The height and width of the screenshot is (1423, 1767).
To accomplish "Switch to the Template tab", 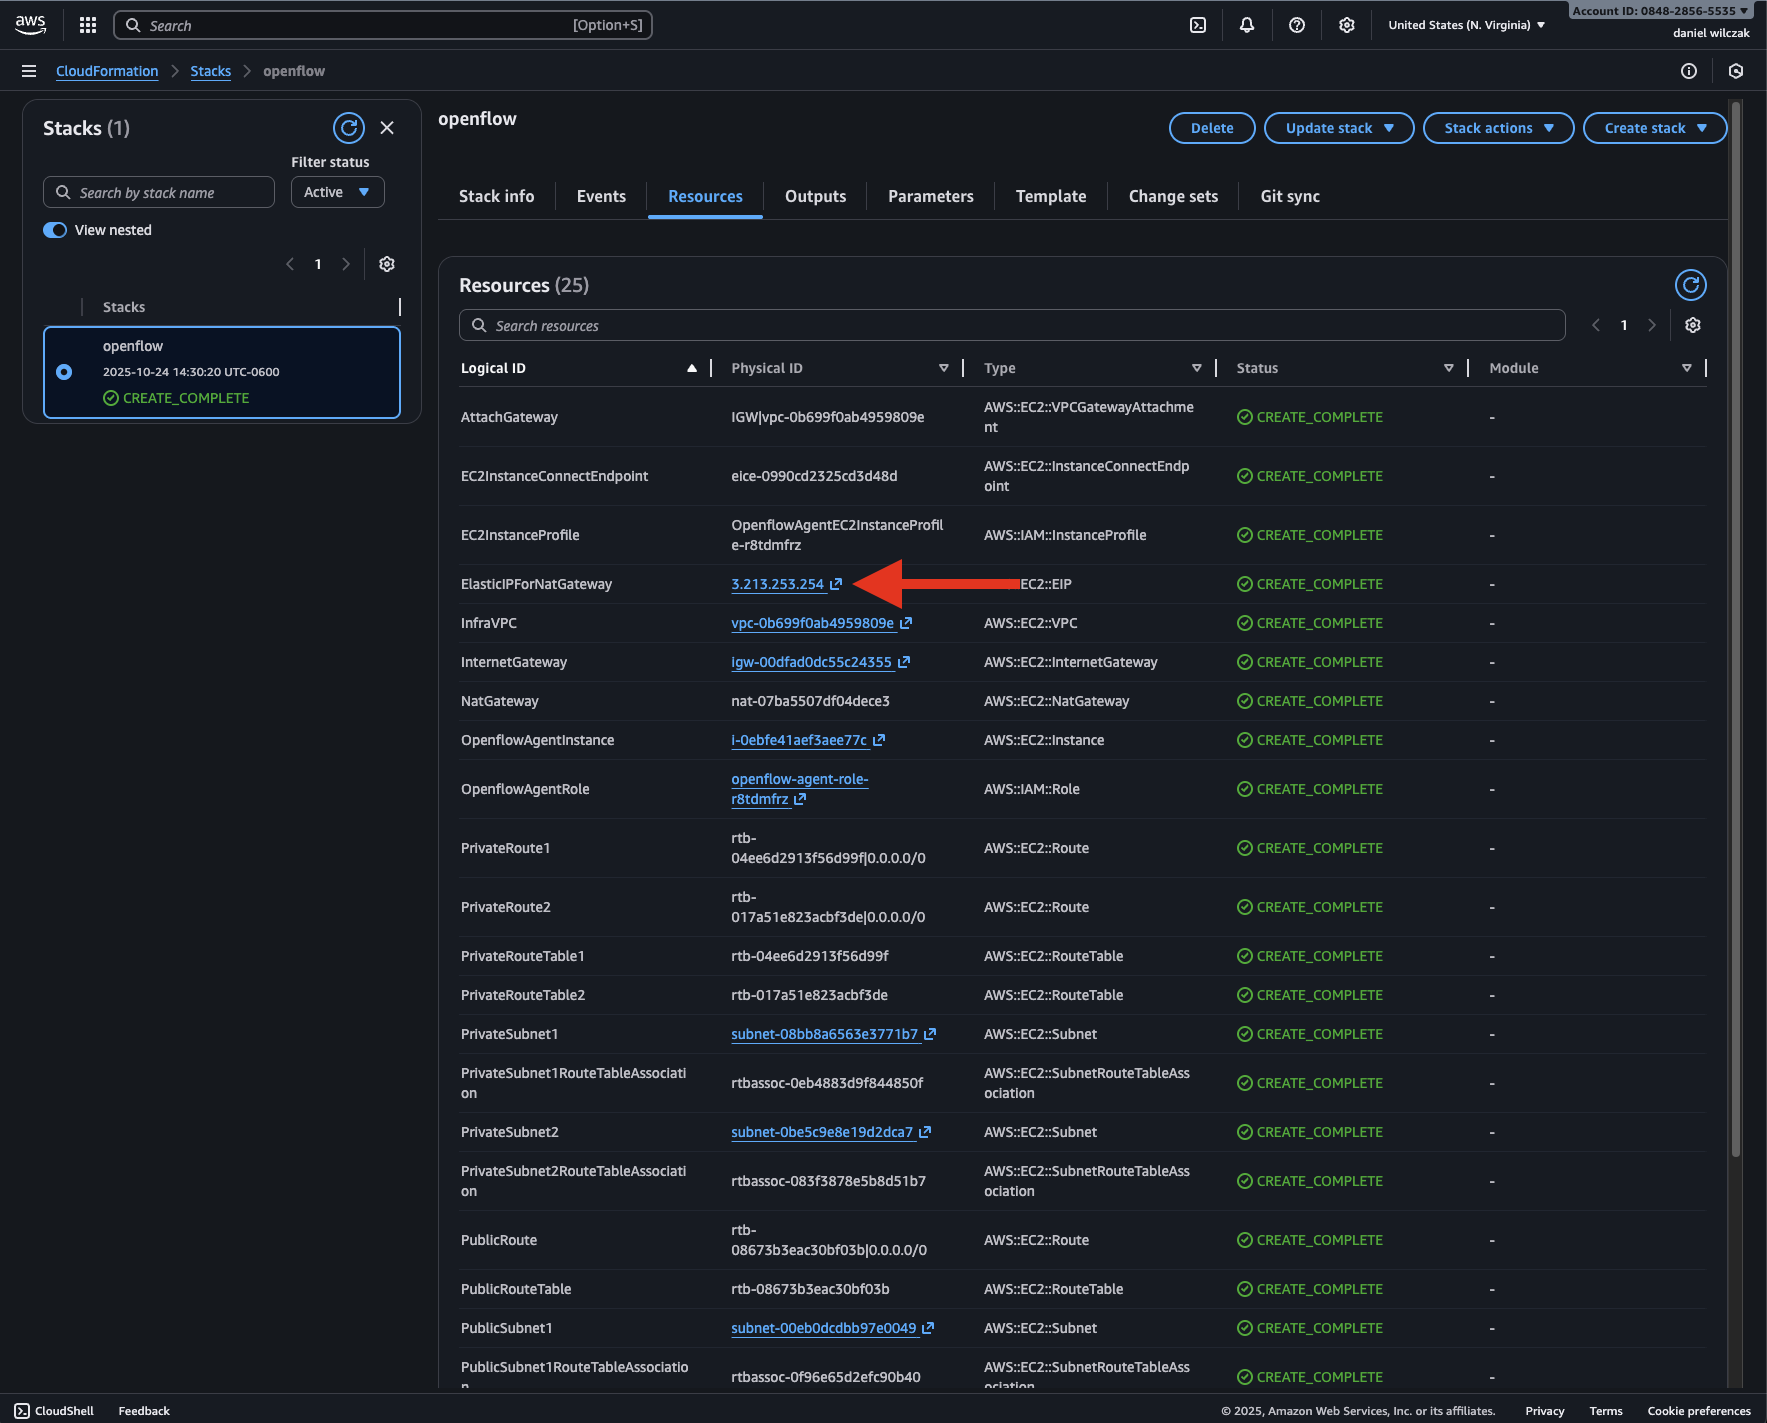I will 1050,196.
